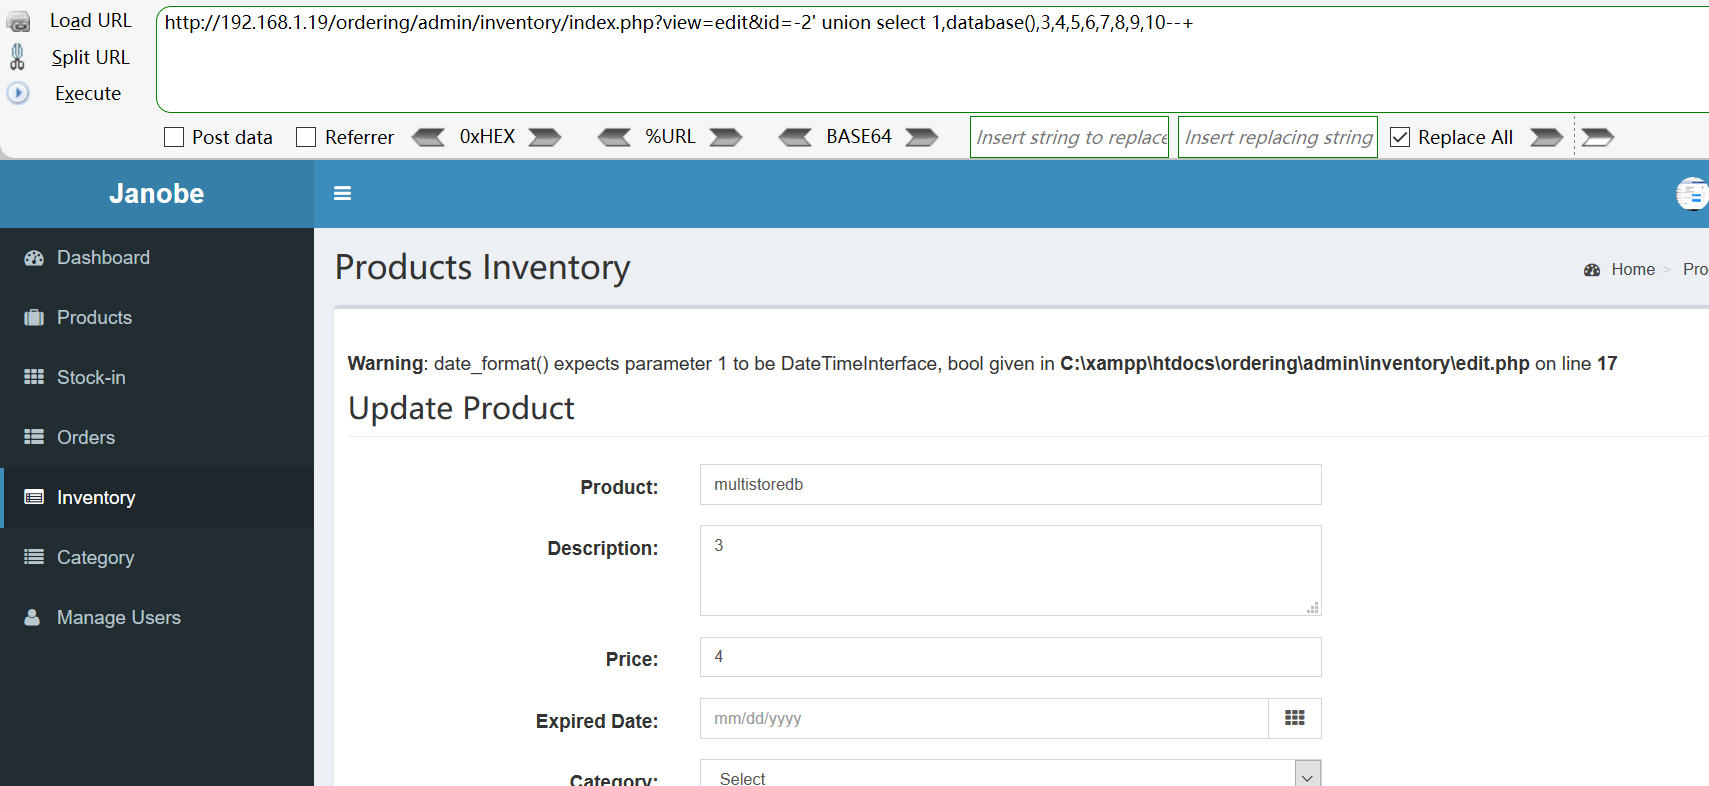Open the Category Select dropdown
This screenshot has width=1709, height=786.
(1010, 775)
